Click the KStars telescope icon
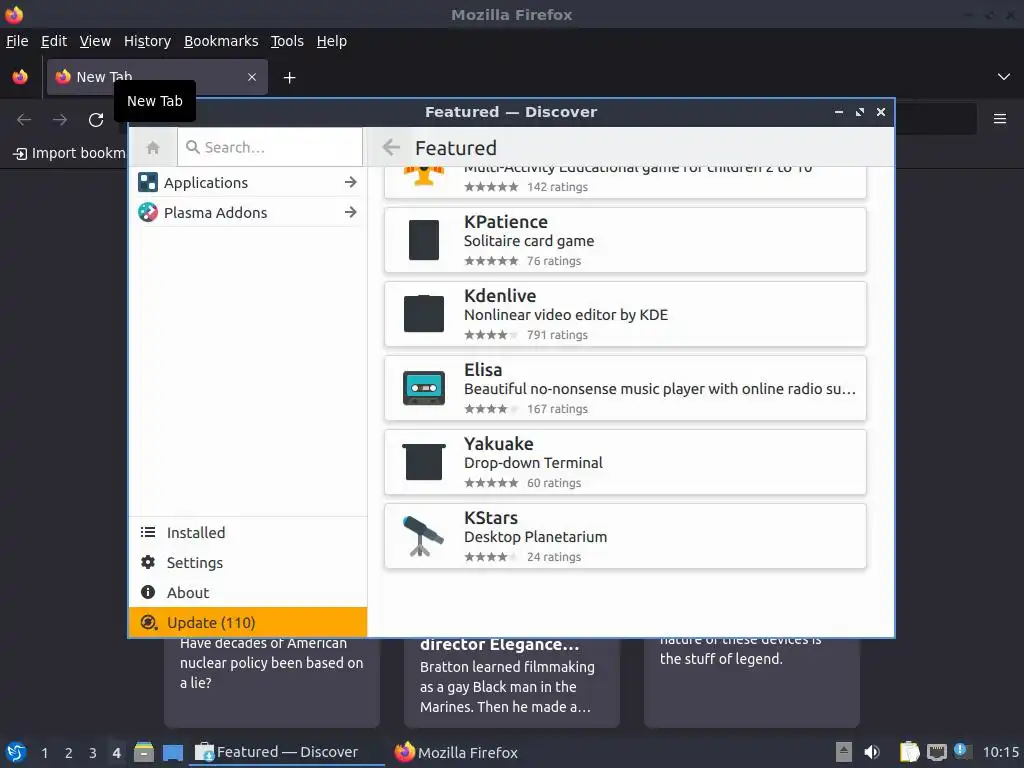This screenshot has height=768, width=1024. click(423, 536)
